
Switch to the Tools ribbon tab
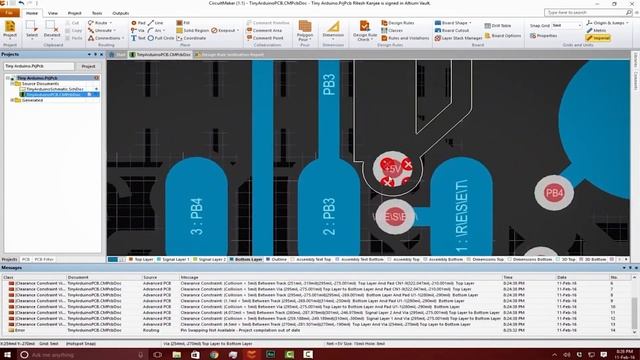[x=97, y=13]
